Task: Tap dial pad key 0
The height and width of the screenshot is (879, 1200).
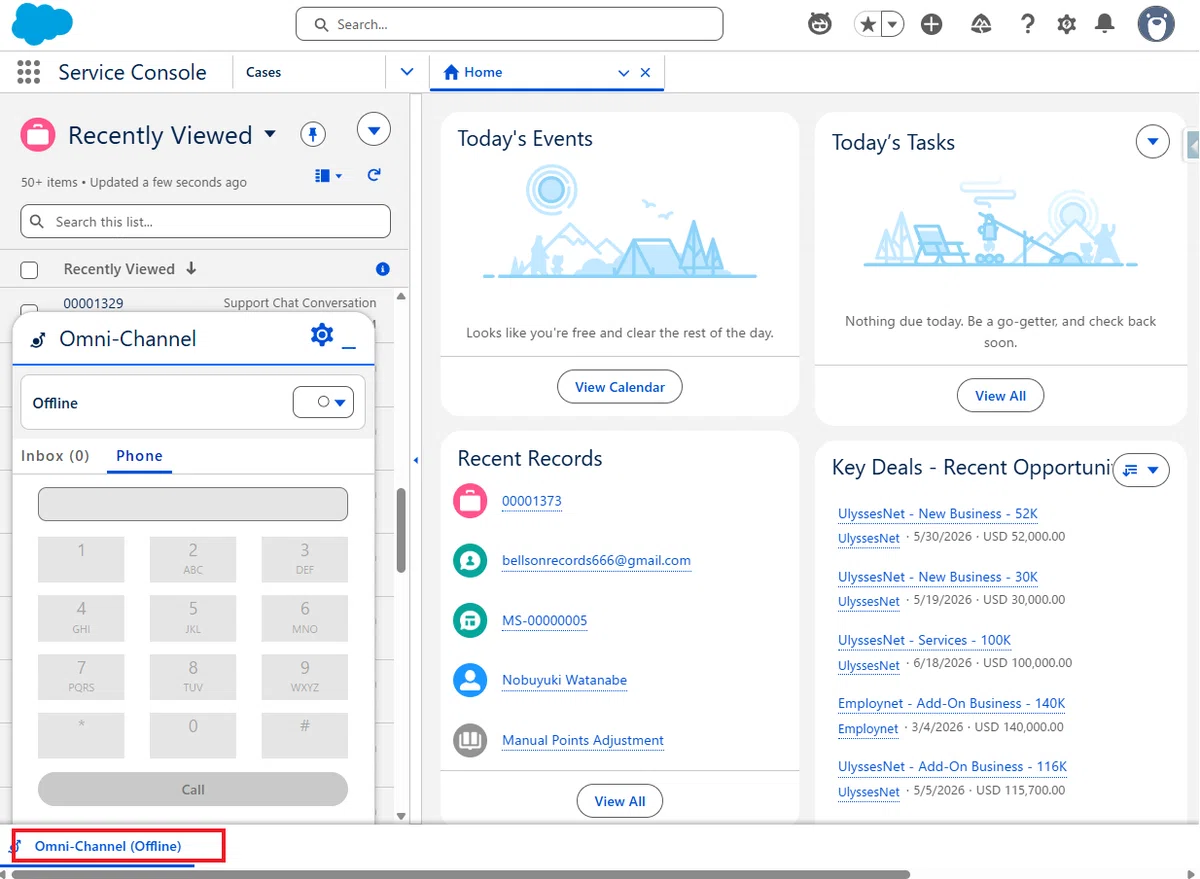Action: coord(193,735)
